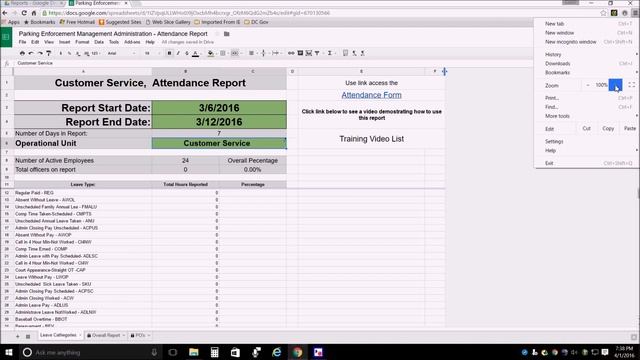Open the Attendance Form link
The image size is (640, 360).
(x=371, y=95)
